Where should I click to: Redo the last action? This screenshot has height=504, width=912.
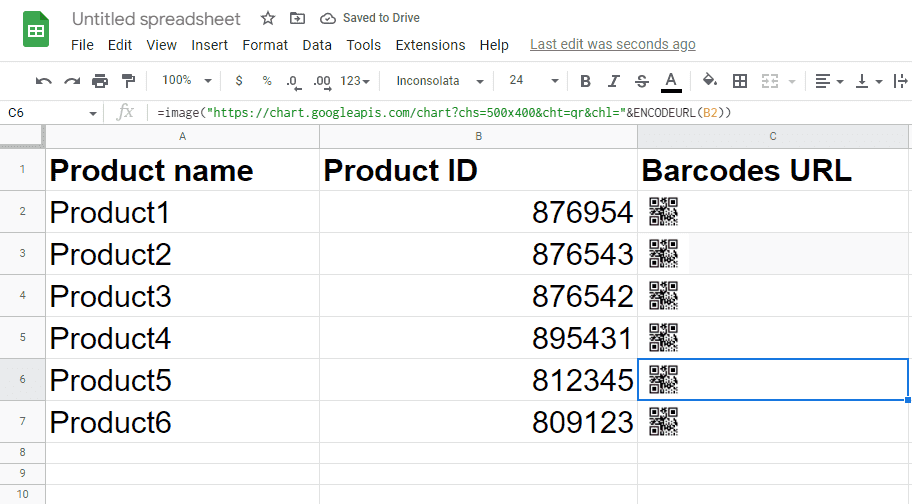pyautogui.click(x=72, y=81)
